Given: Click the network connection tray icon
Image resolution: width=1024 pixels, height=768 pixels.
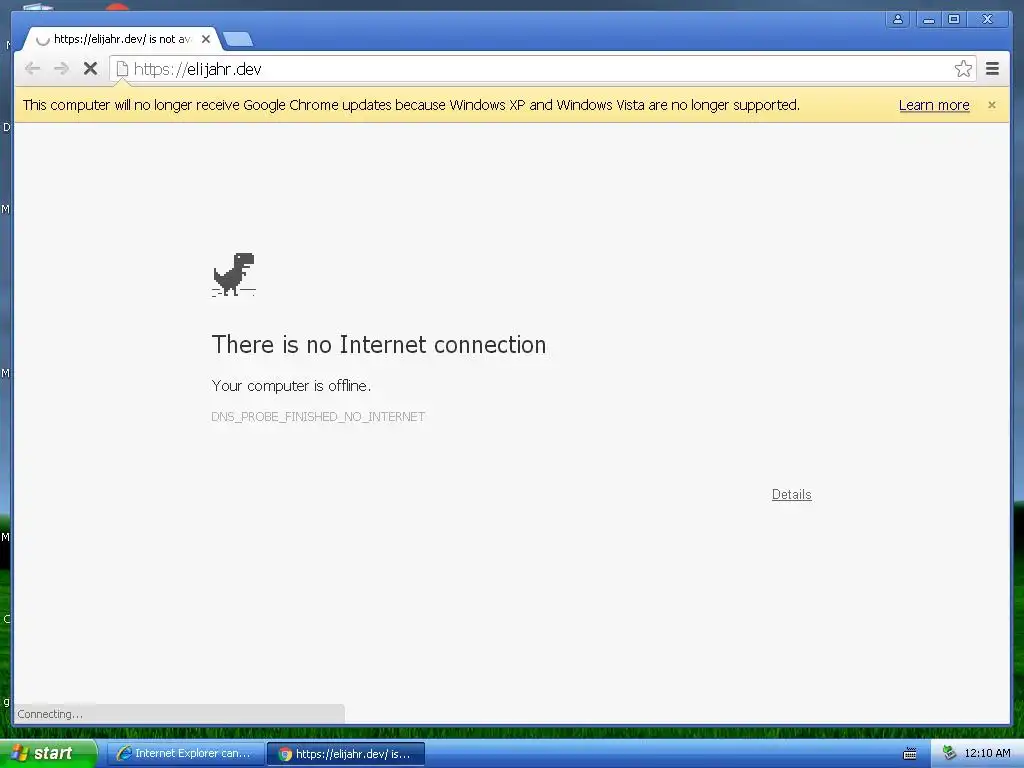Looking at the screenshot, I should pyautogui.click(x=949, y=753).
